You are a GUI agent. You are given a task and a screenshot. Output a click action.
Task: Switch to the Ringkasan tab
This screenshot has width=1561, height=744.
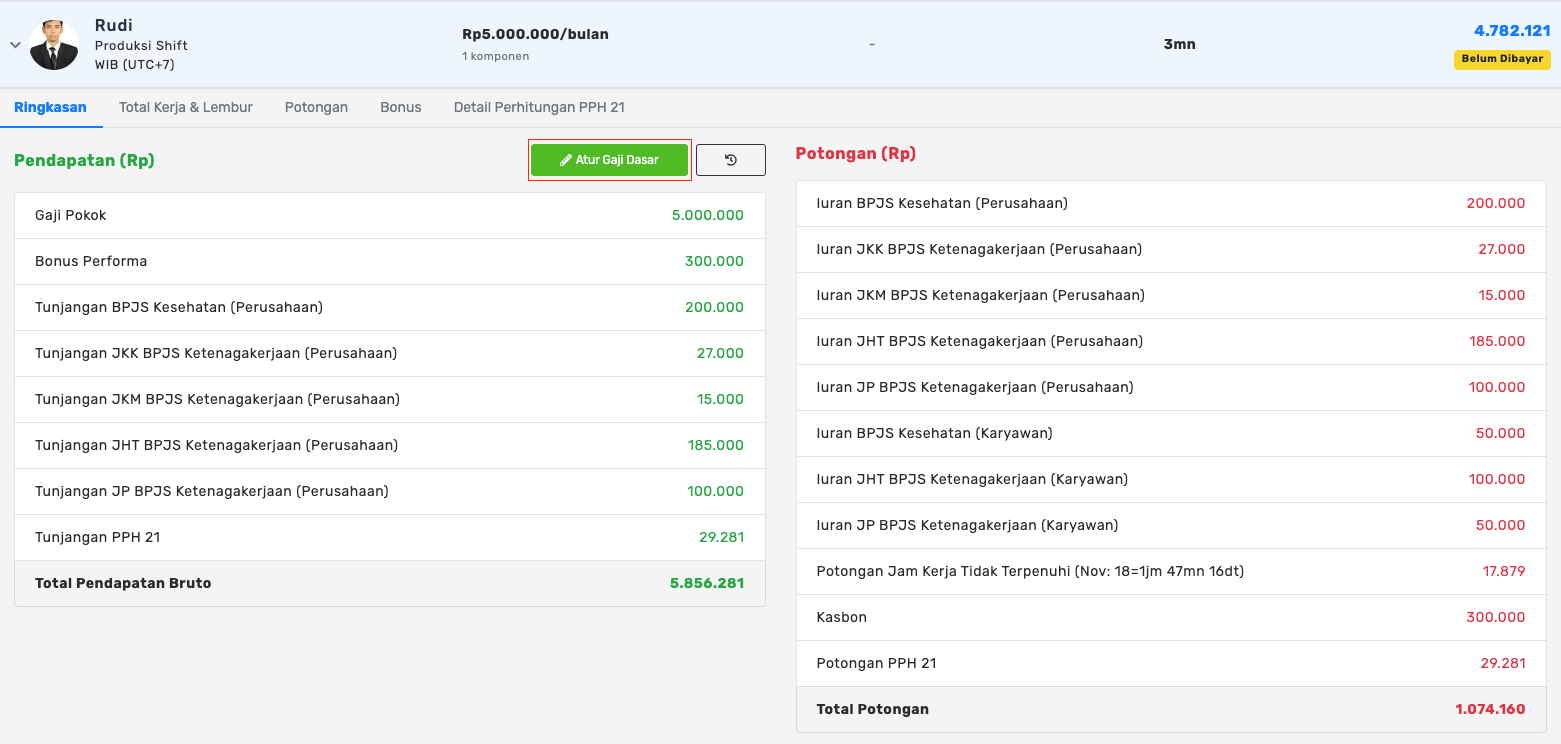50,107
